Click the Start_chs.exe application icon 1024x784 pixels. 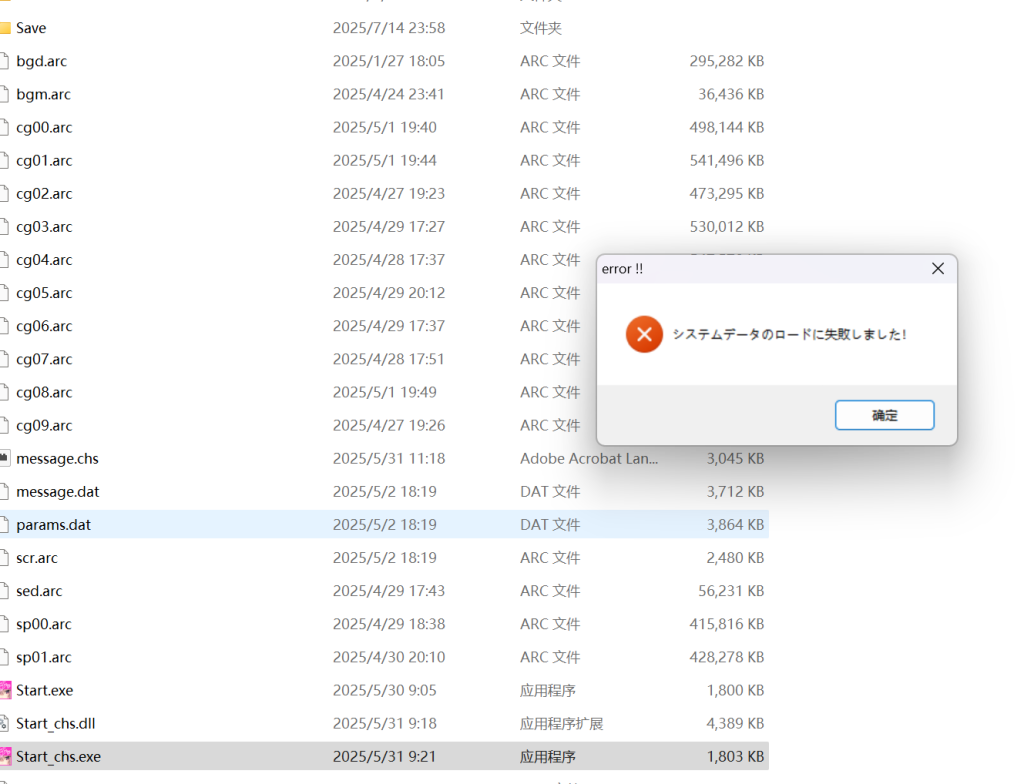point(5,757)
